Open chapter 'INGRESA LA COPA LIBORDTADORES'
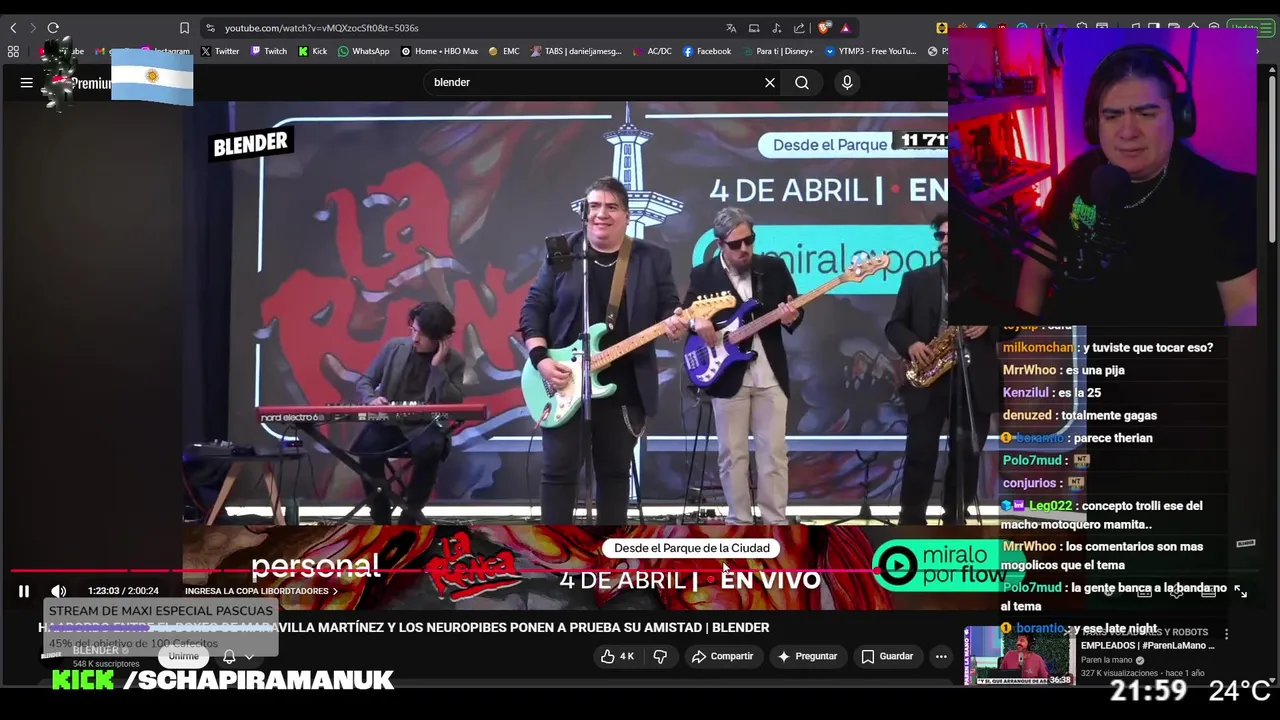This screenshot has width=1280, height=720. pyautogui.click(x=261, y=591)
